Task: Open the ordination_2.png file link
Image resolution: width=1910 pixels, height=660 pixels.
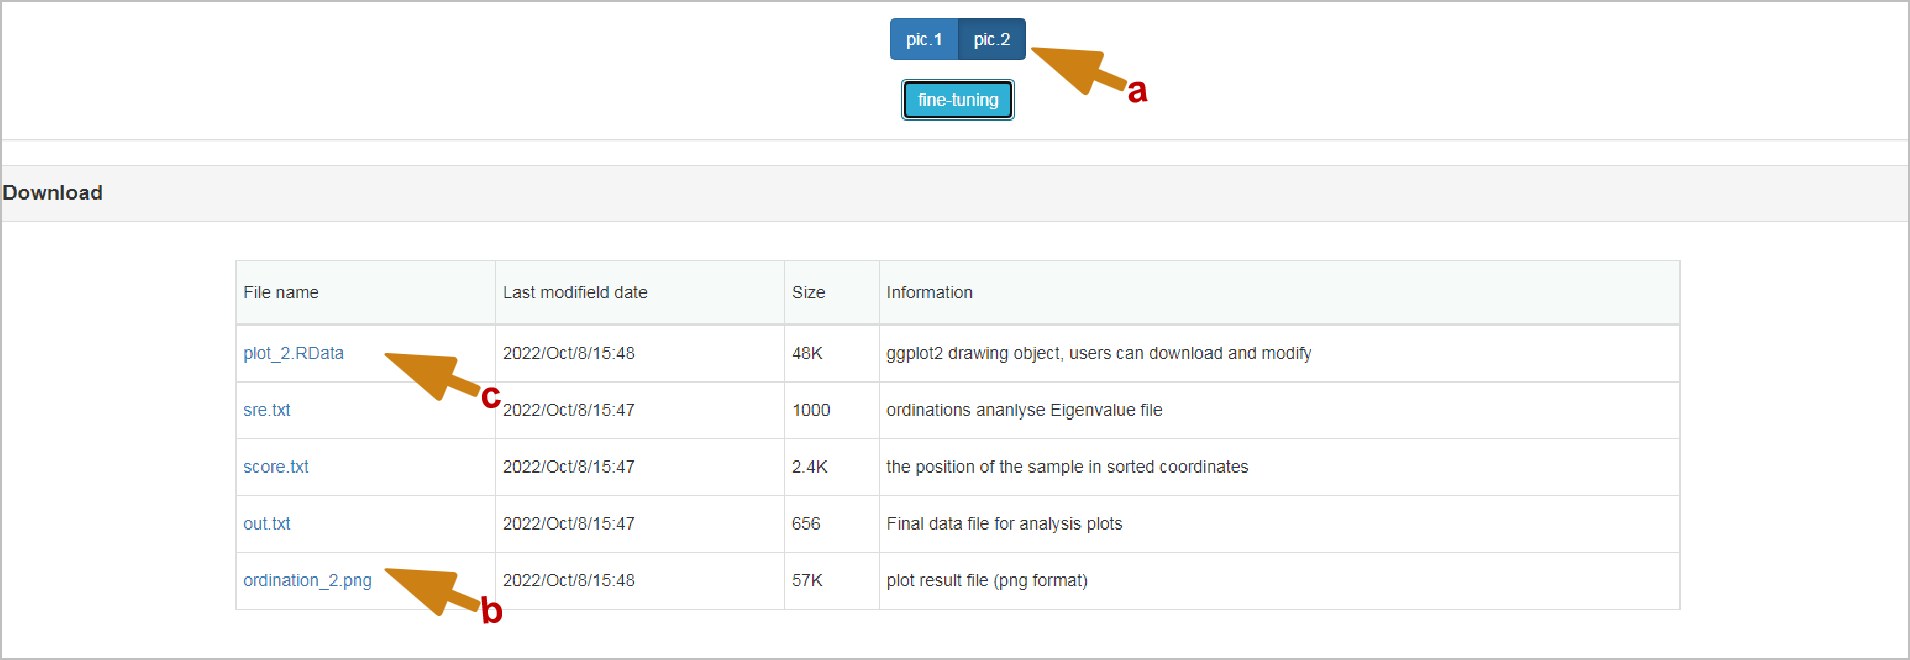Action: (x=307, y=580)
